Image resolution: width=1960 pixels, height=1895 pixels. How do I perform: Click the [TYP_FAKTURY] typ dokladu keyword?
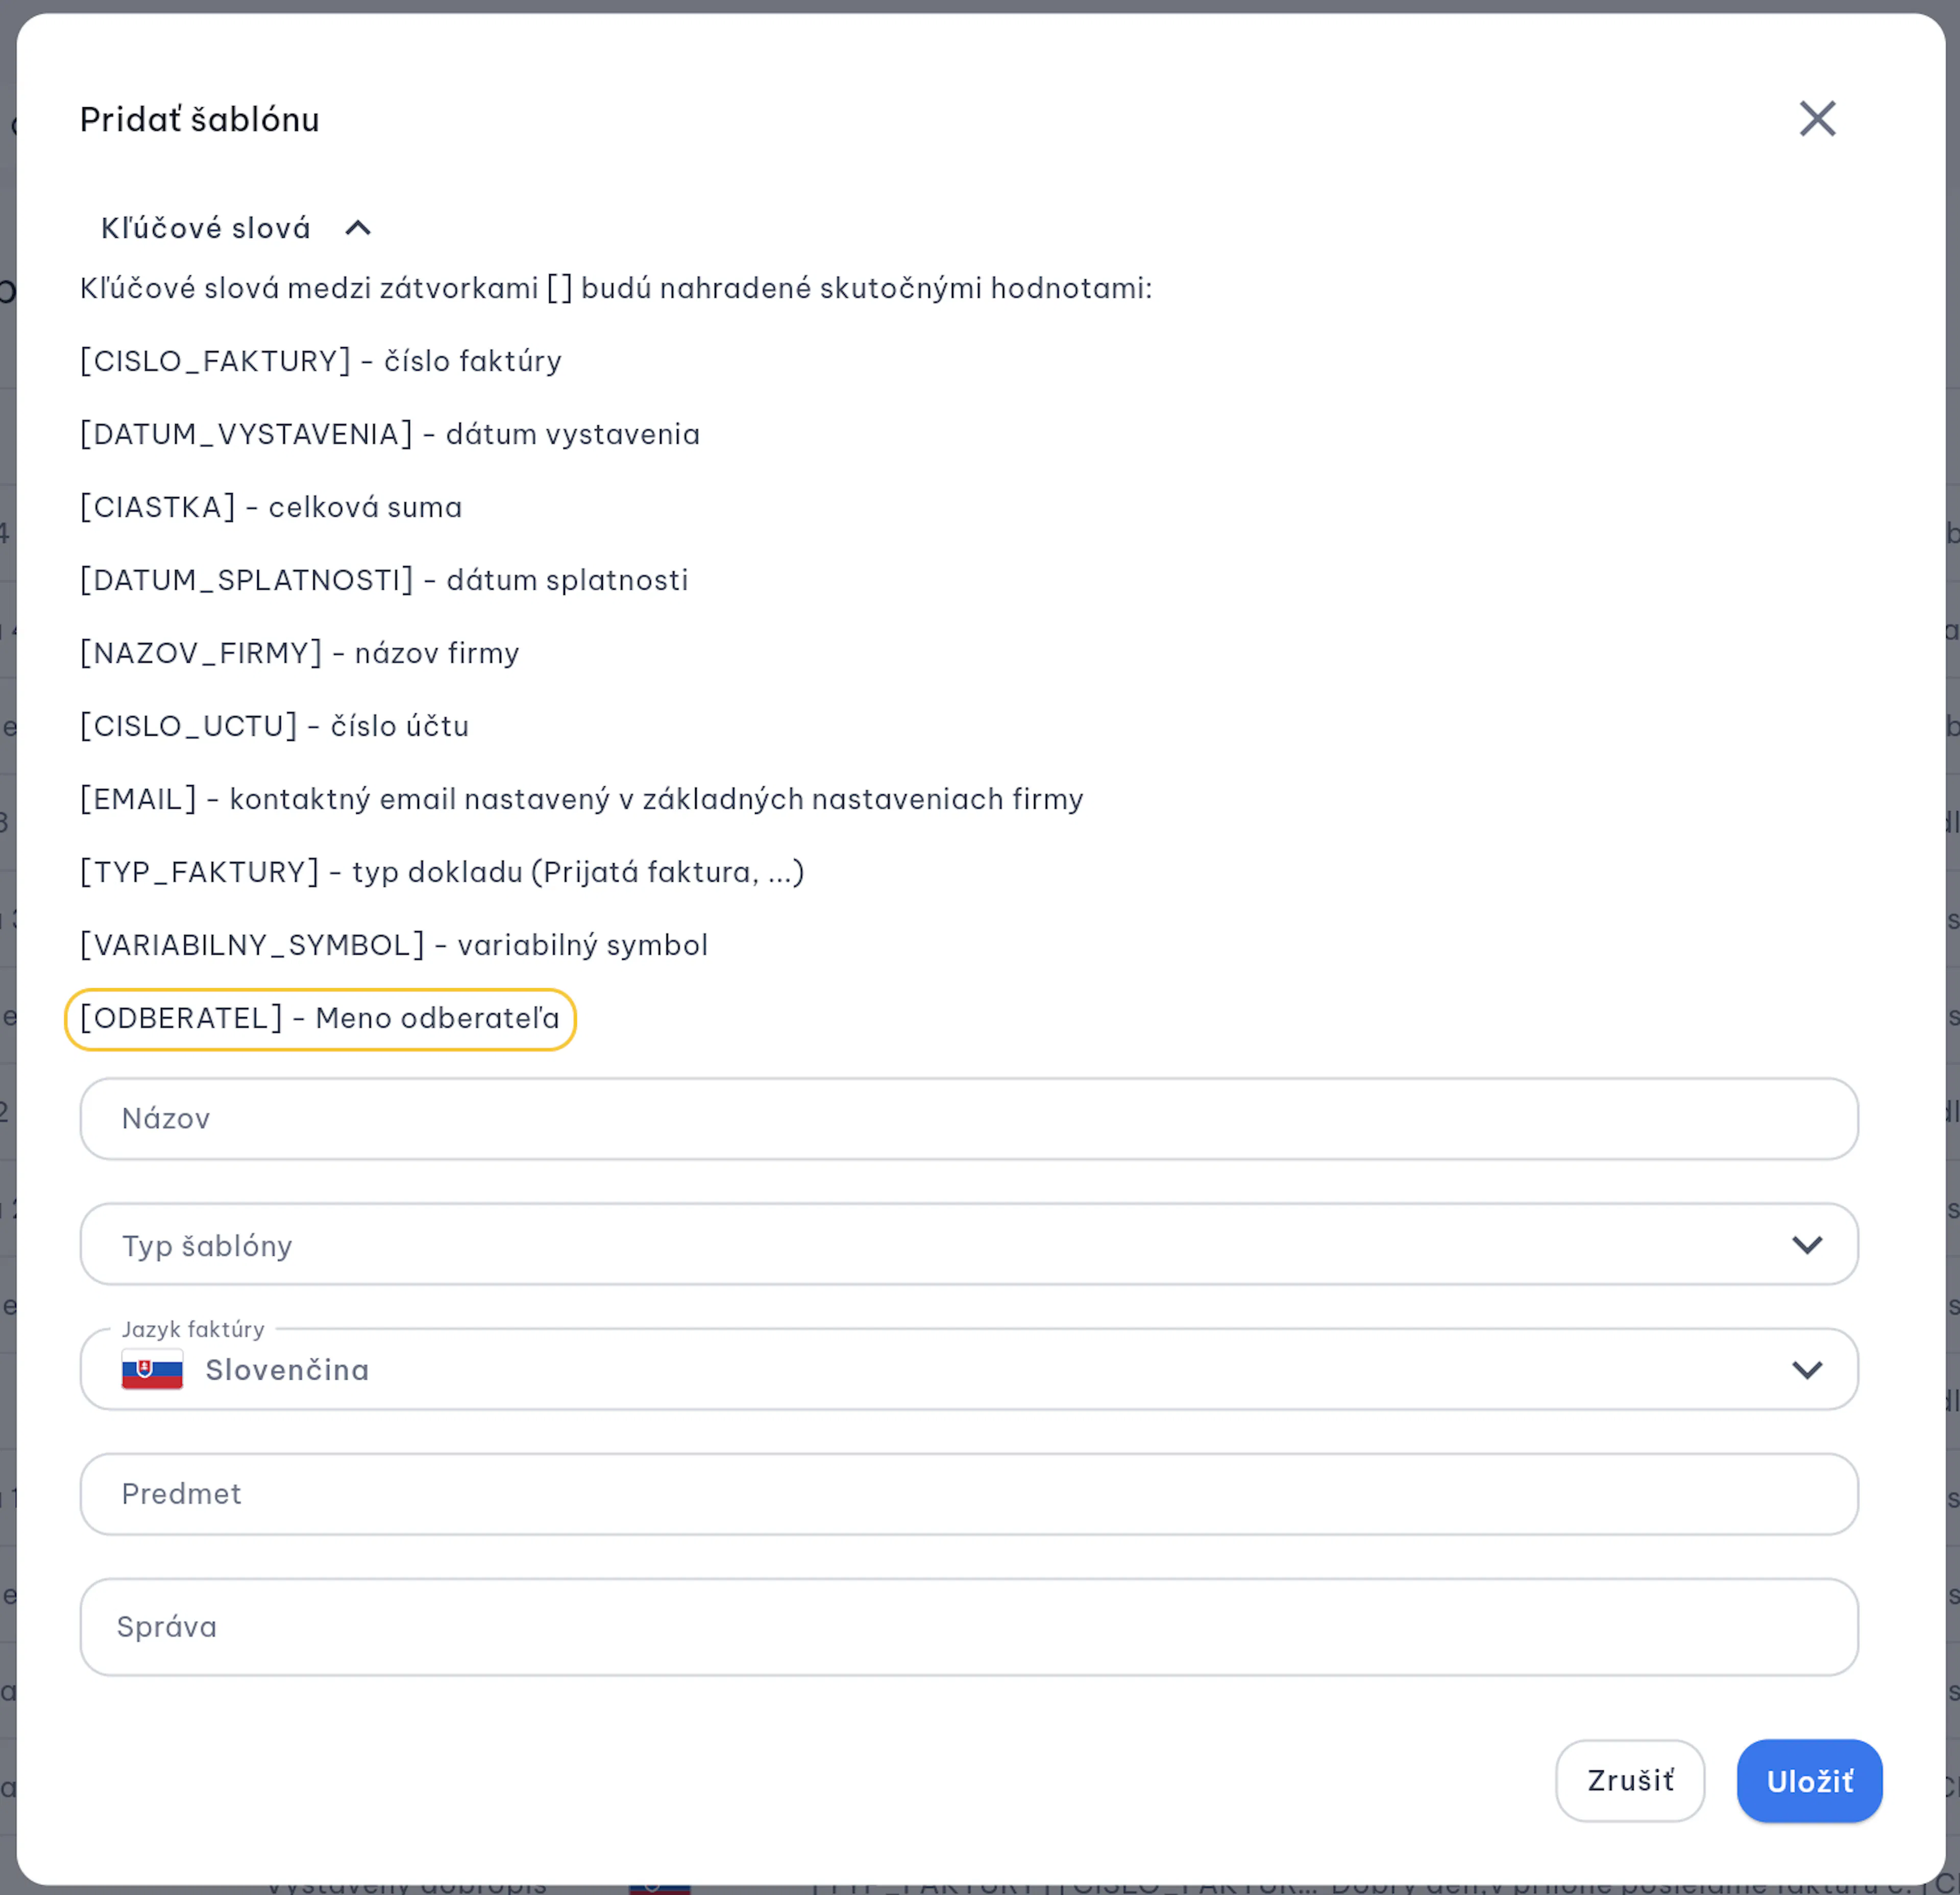(x=442, y=872)
